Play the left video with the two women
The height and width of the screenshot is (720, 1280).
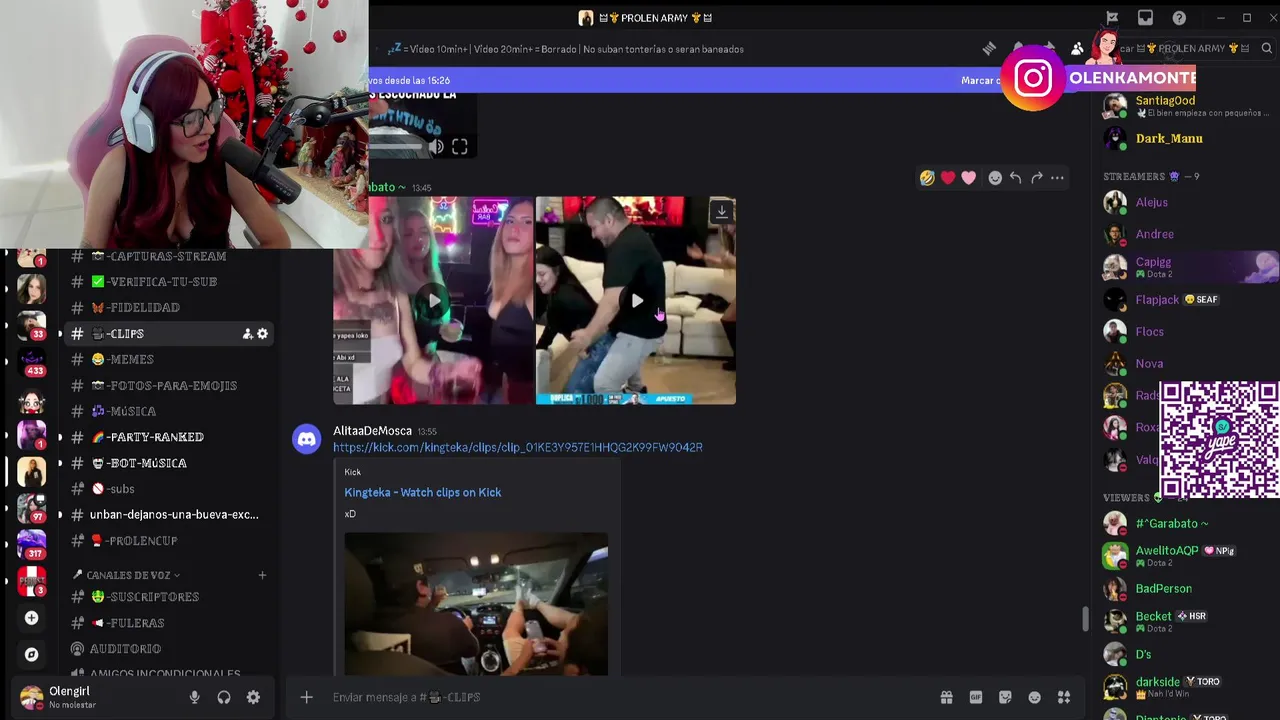(433, 300)
